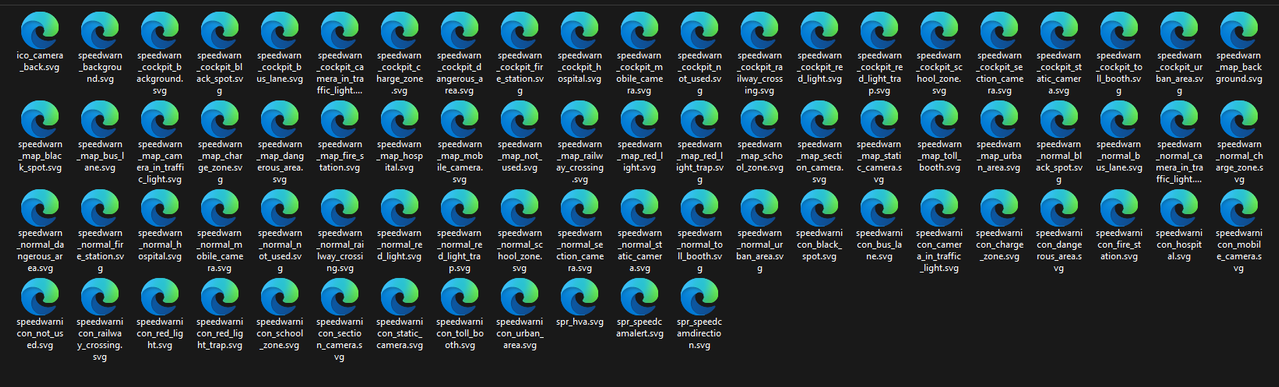Image resolution: width=1279 pixels, height=387 pixels.
Task: Click speedwarn_map_section_camera.svg icon
Action: (820, 119)
